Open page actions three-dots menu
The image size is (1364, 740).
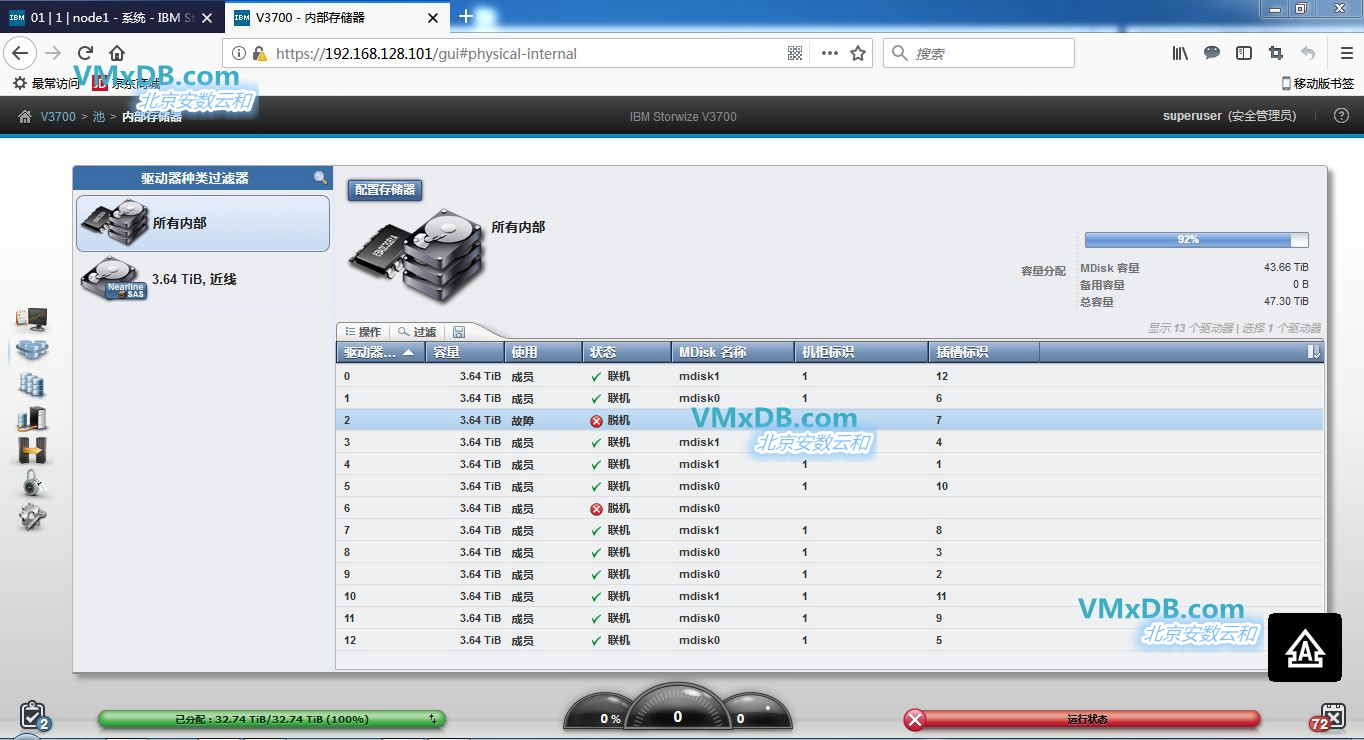pyautogui.click(x=830, y=53)
